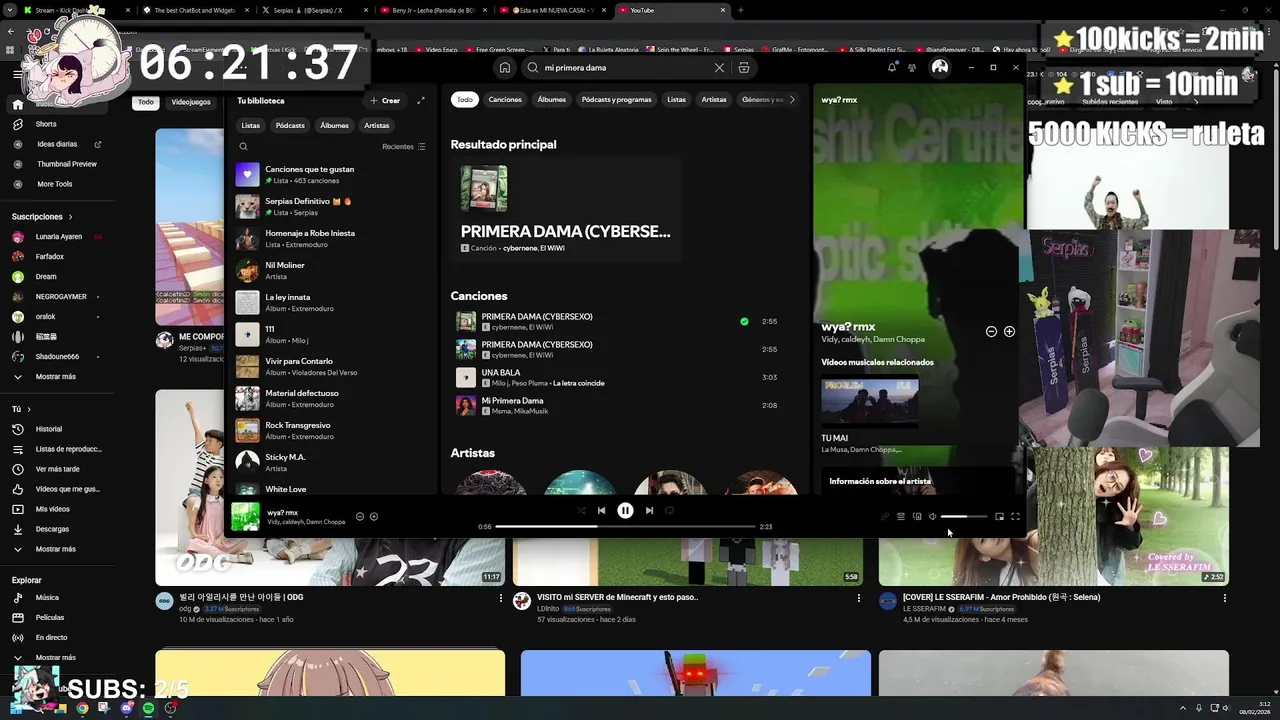Select Todo search results tab in Spotify
Screen dimensions: 1280x720
(465, 100)
